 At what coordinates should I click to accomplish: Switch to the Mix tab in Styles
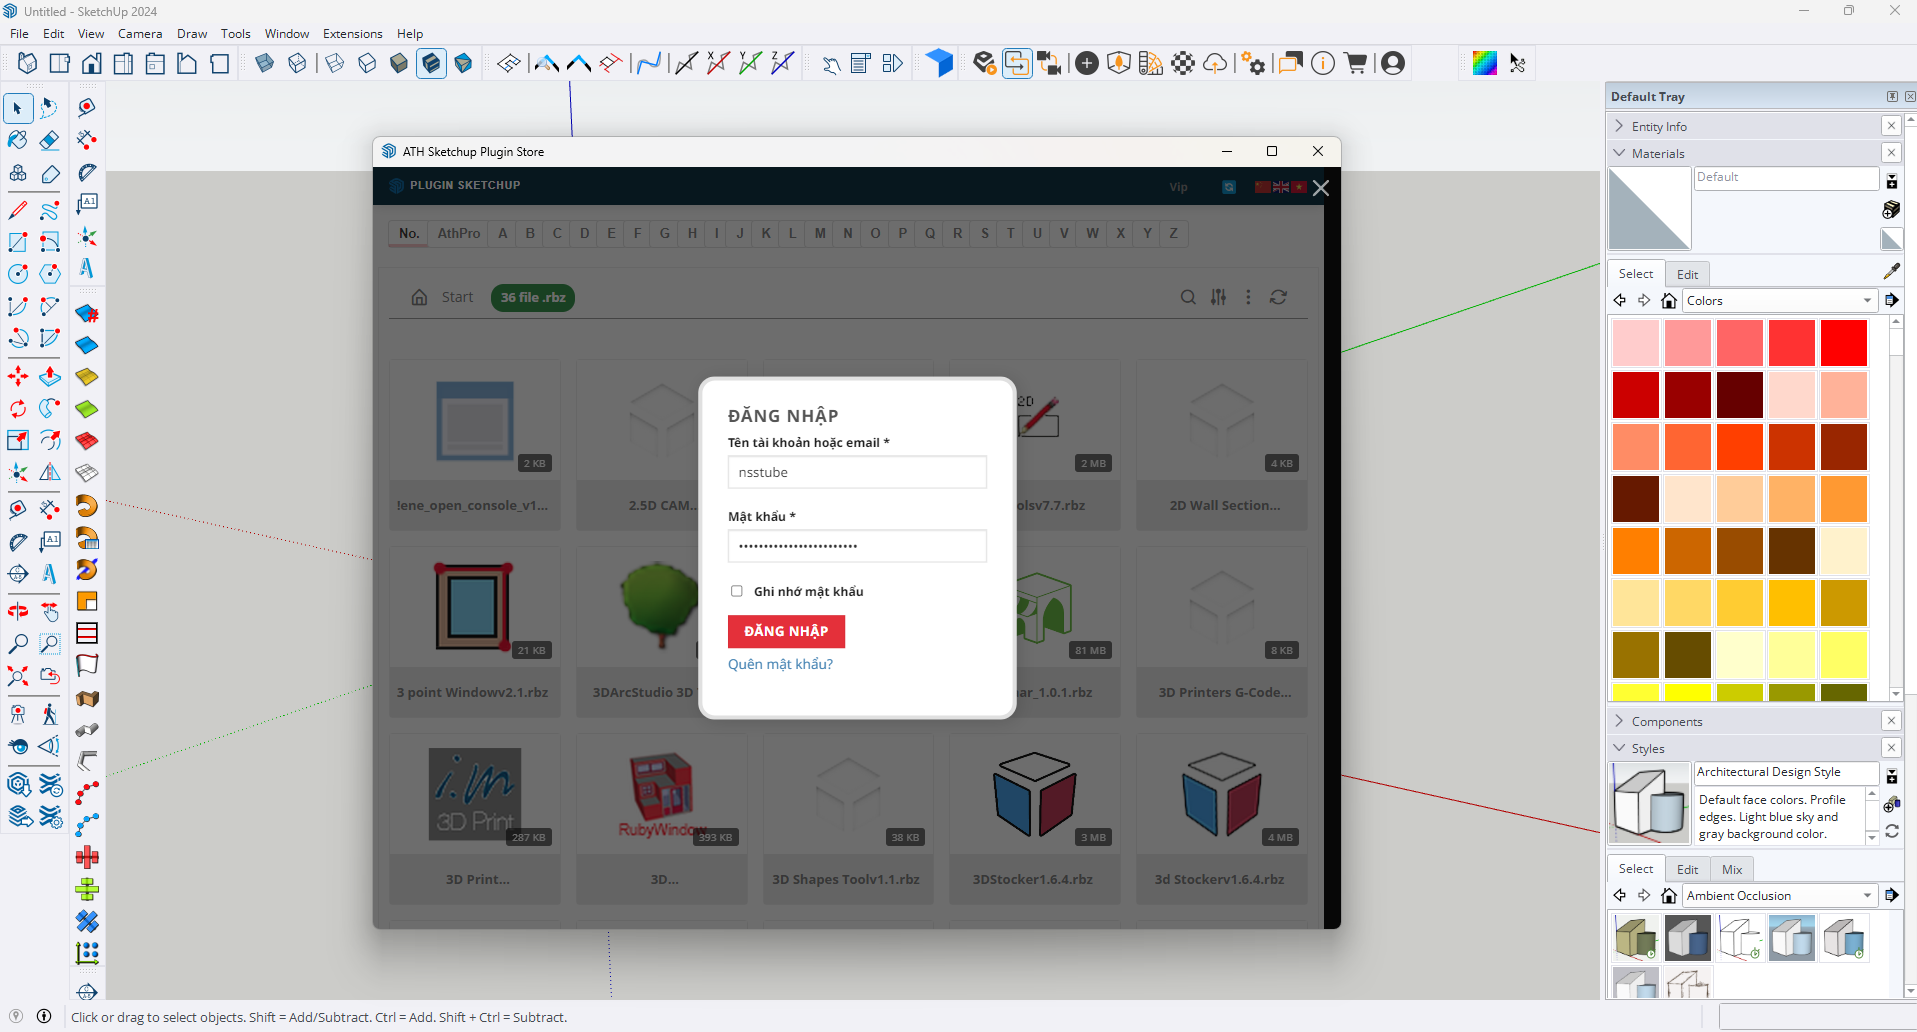pos(1732,869)
